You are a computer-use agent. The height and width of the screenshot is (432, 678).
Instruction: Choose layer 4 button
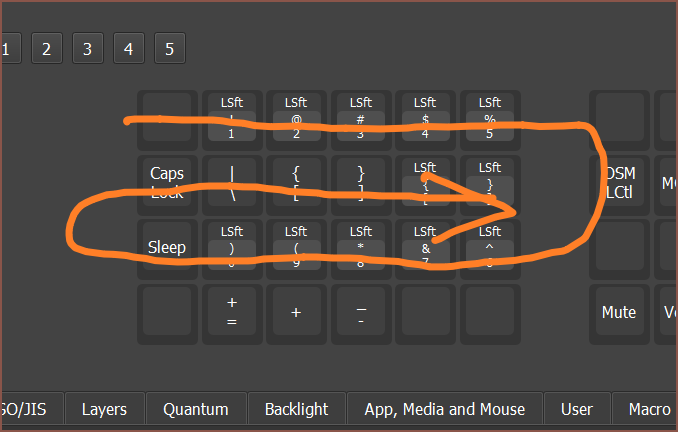coord(129,47)
